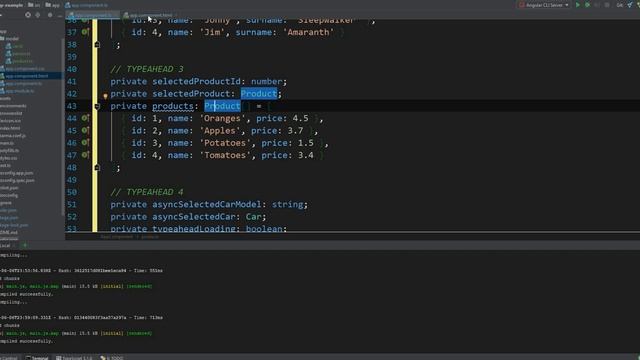Click the gutter marker icon on line 46
Image resolution: width=640 pixels, height=360 pixels.
pos(85,142)
